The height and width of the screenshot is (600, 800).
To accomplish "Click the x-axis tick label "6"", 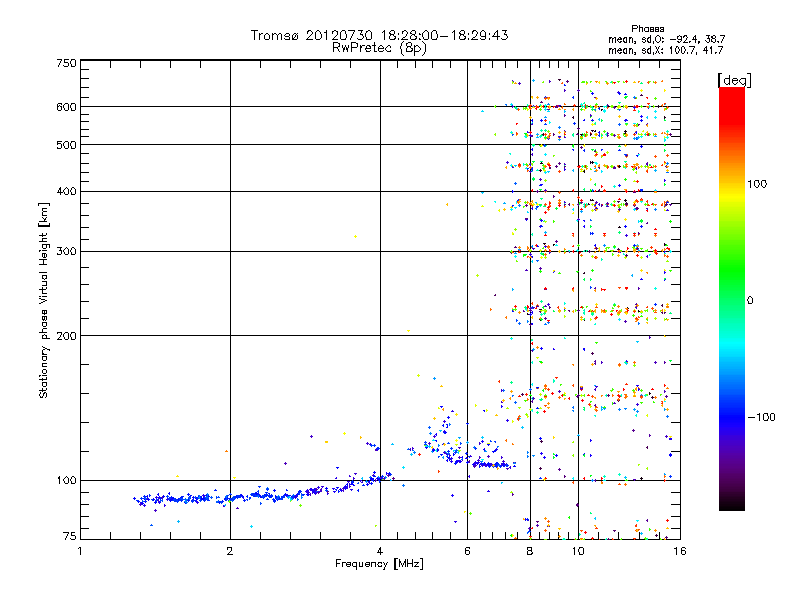I will pos(467,551).
